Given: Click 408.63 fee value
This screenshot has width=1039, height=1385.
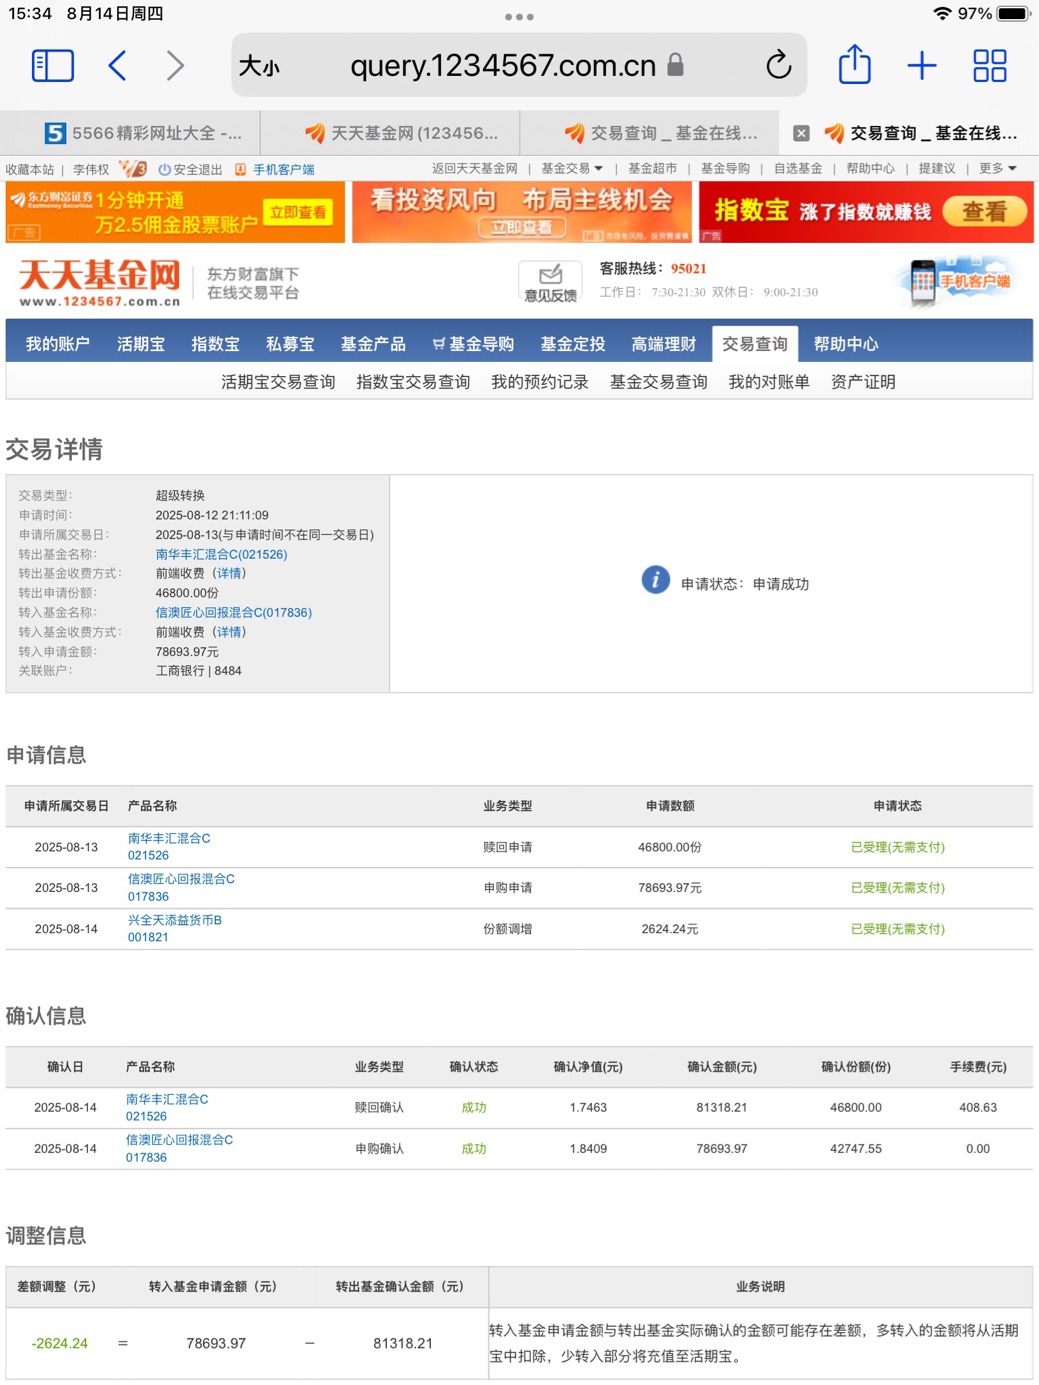Looking at the screenshot, I should pos(978,1107).
